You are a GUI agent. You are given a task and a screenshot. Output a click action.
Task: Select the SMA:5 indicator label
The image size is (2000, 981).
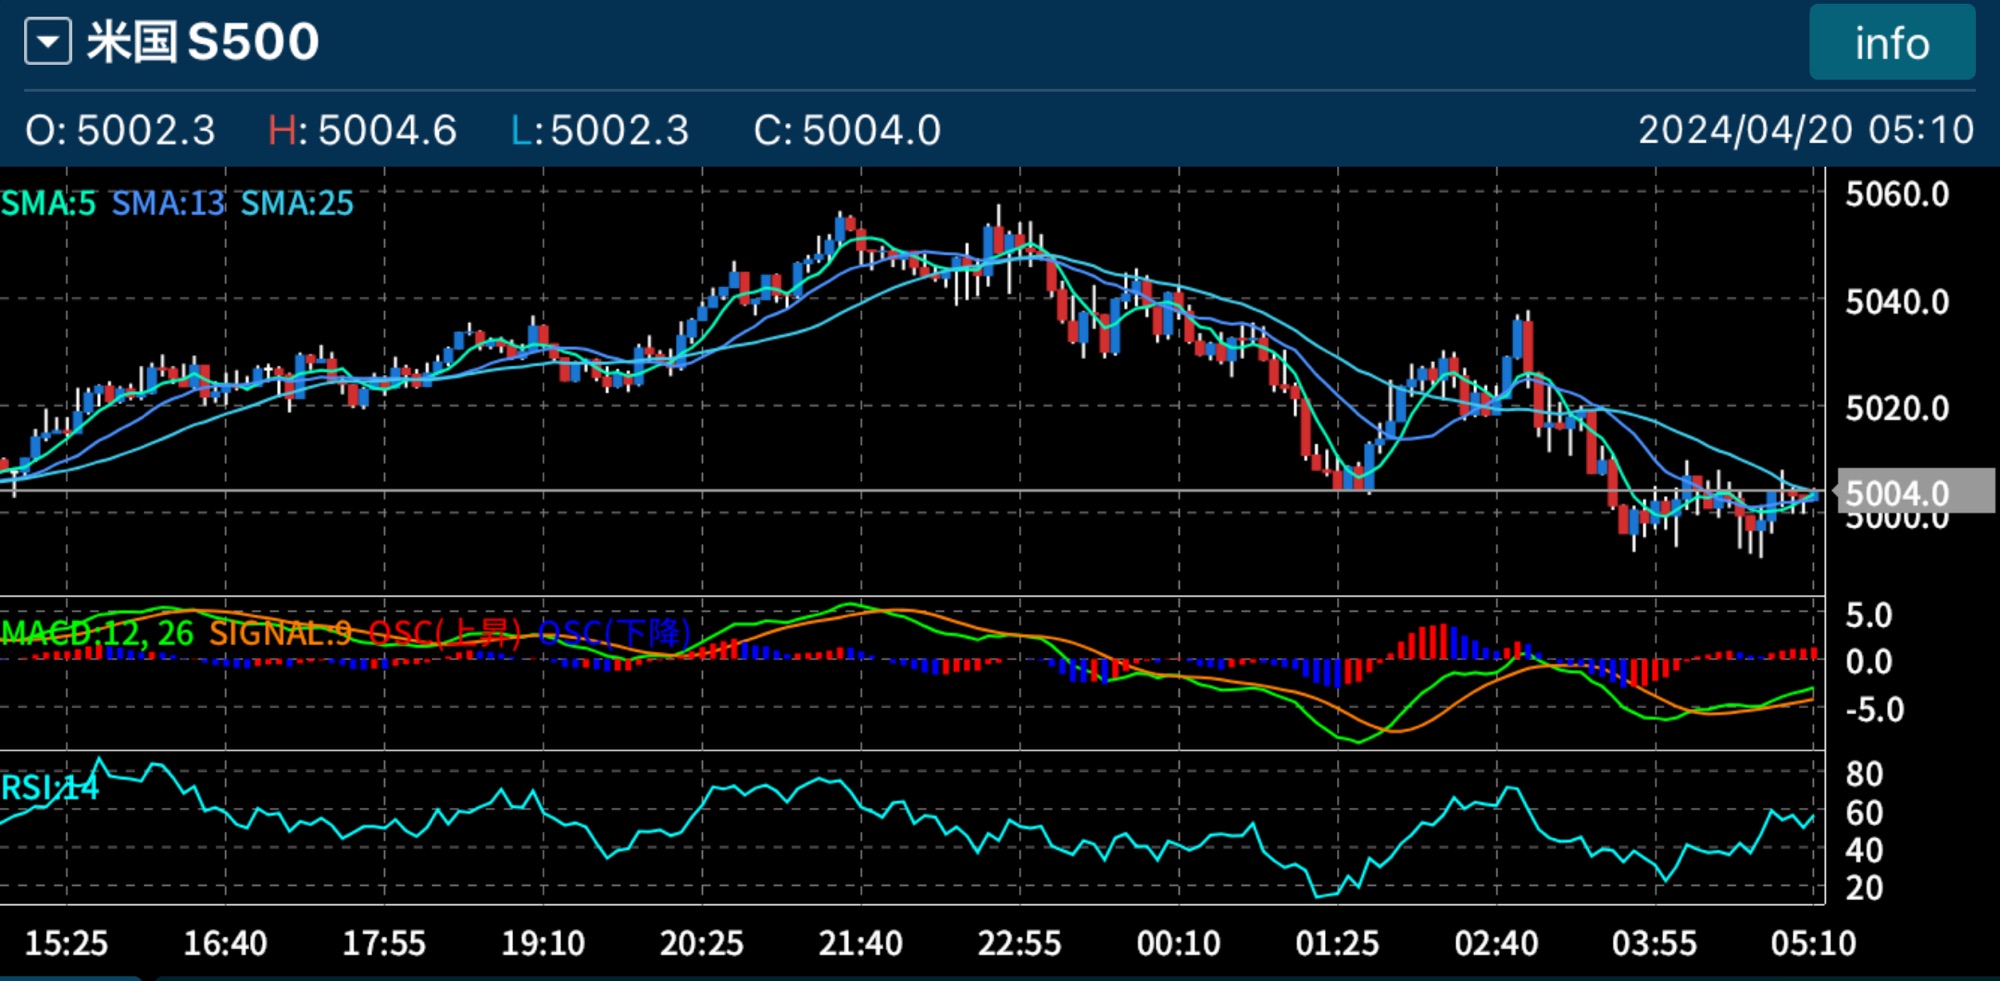48,204
